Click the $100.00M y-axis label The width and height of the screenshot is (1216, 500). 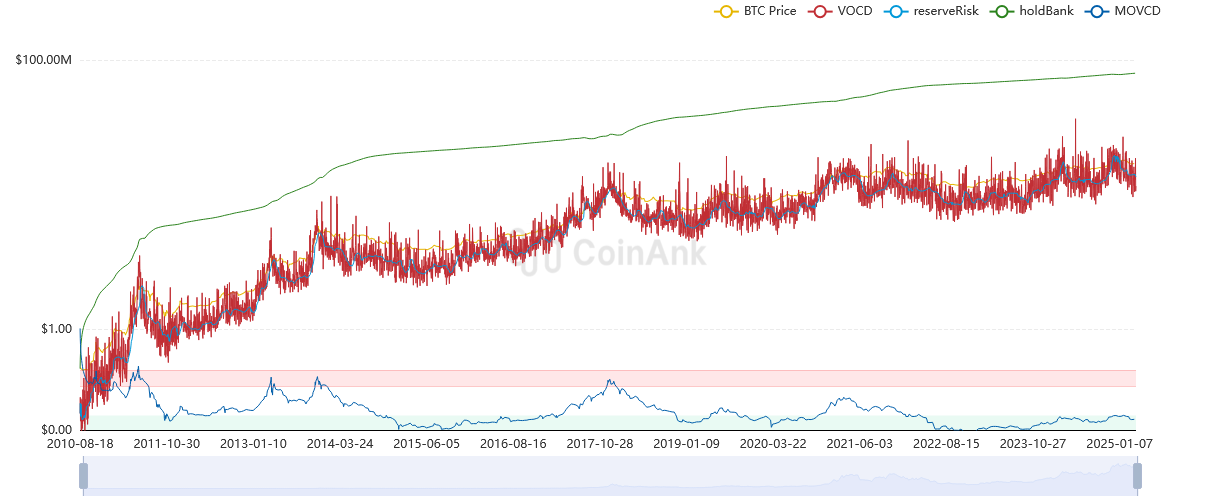(44, 60)
